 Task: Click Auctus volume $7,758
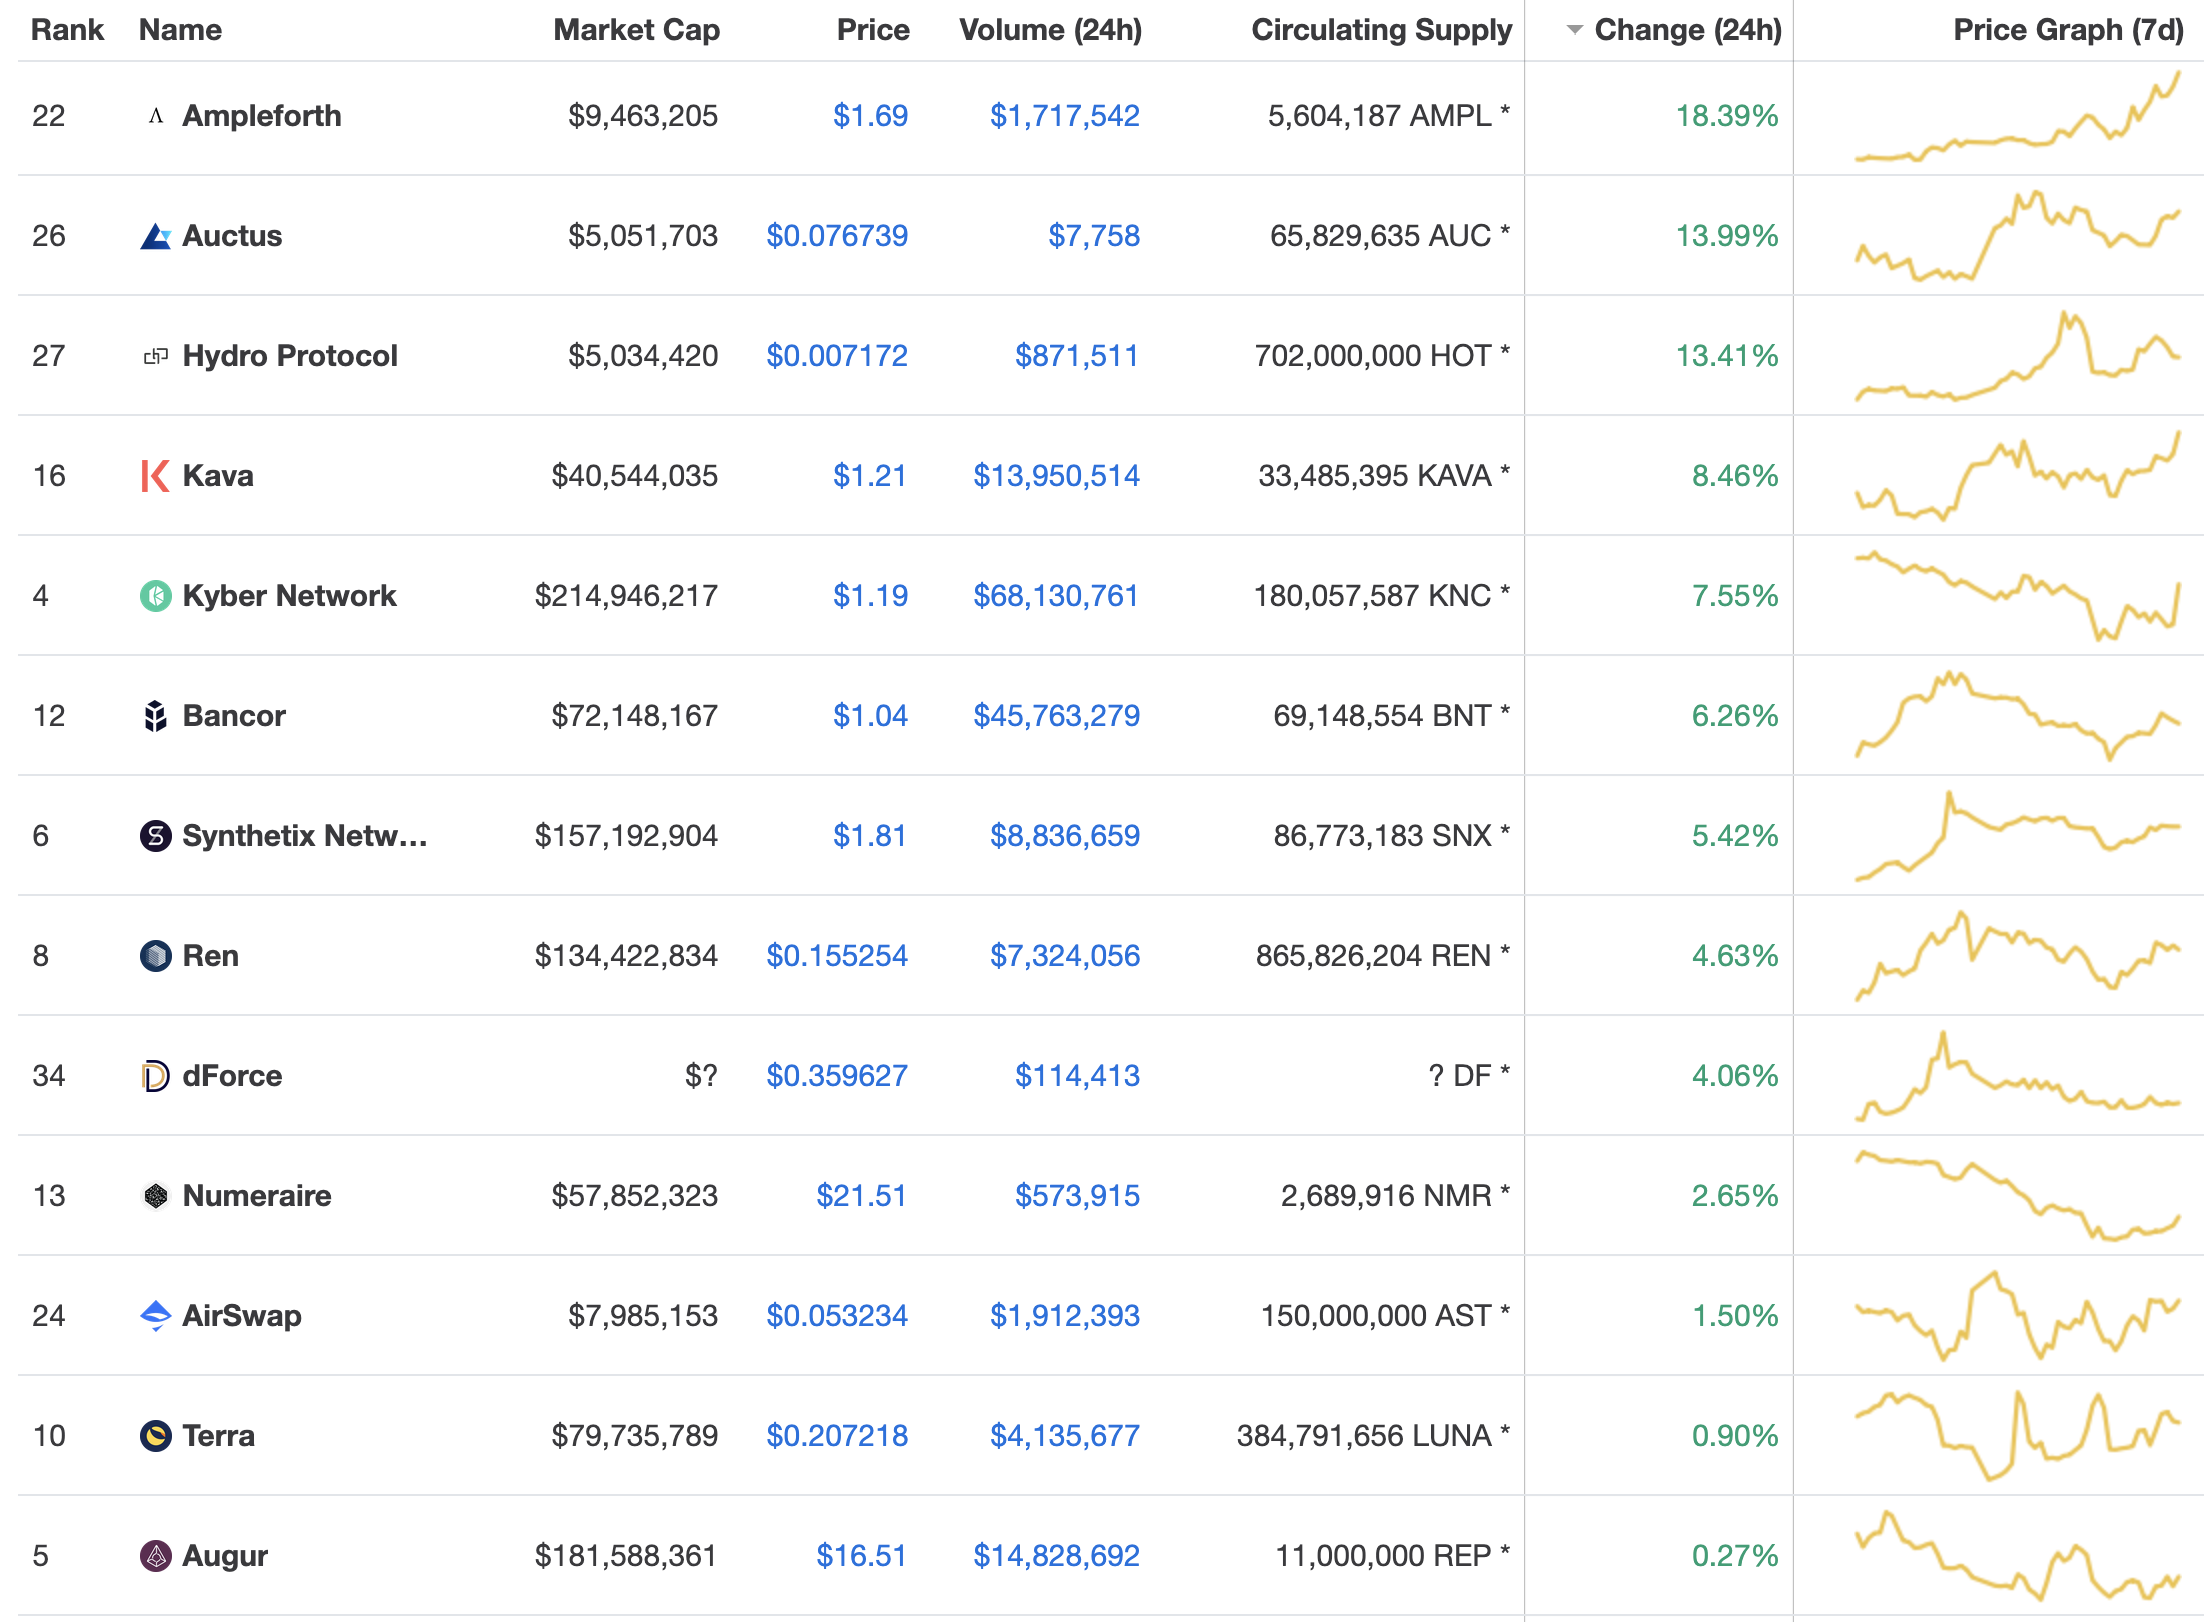point(1094,236)
